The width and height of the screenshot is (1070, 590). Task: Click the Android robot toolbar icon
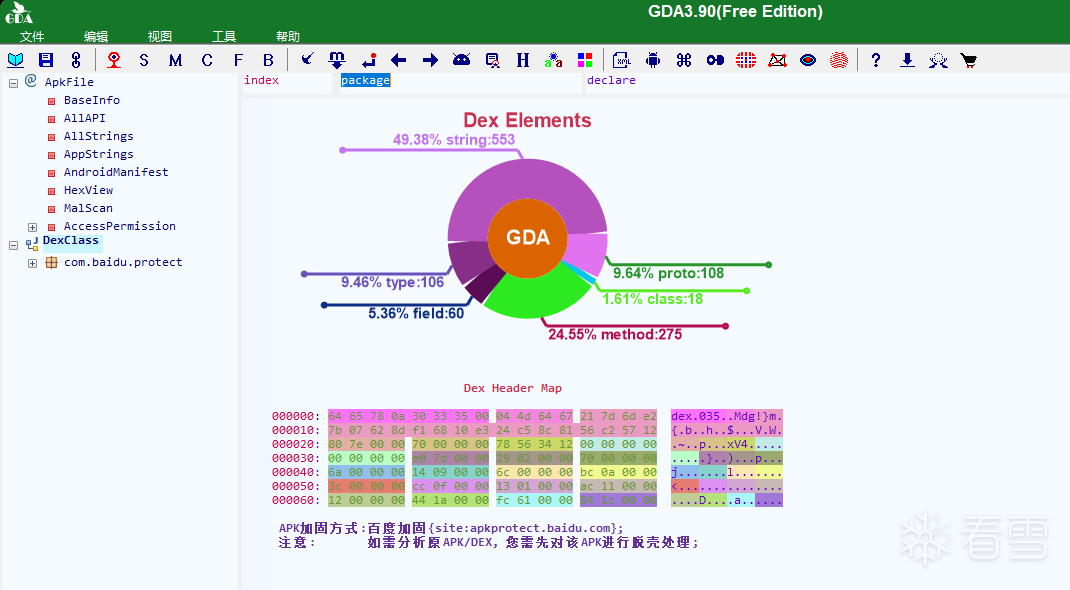pos(653,60)
